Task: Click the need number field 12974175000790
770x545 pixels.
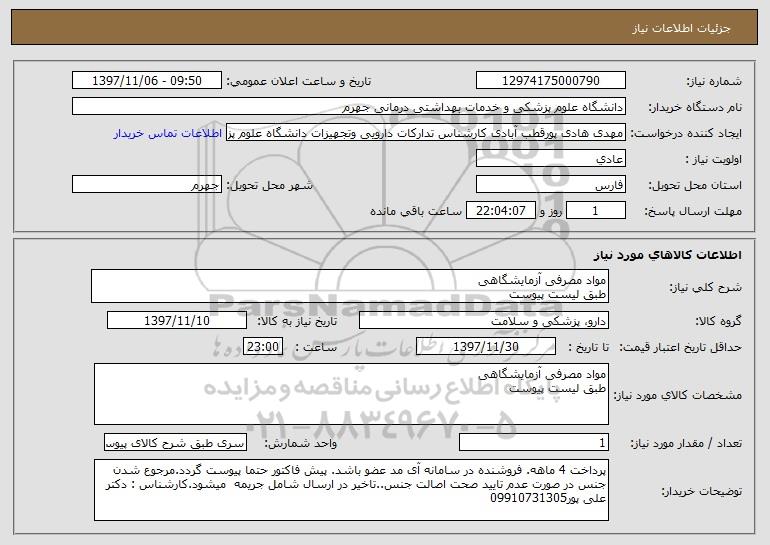Action: point(550,81)
